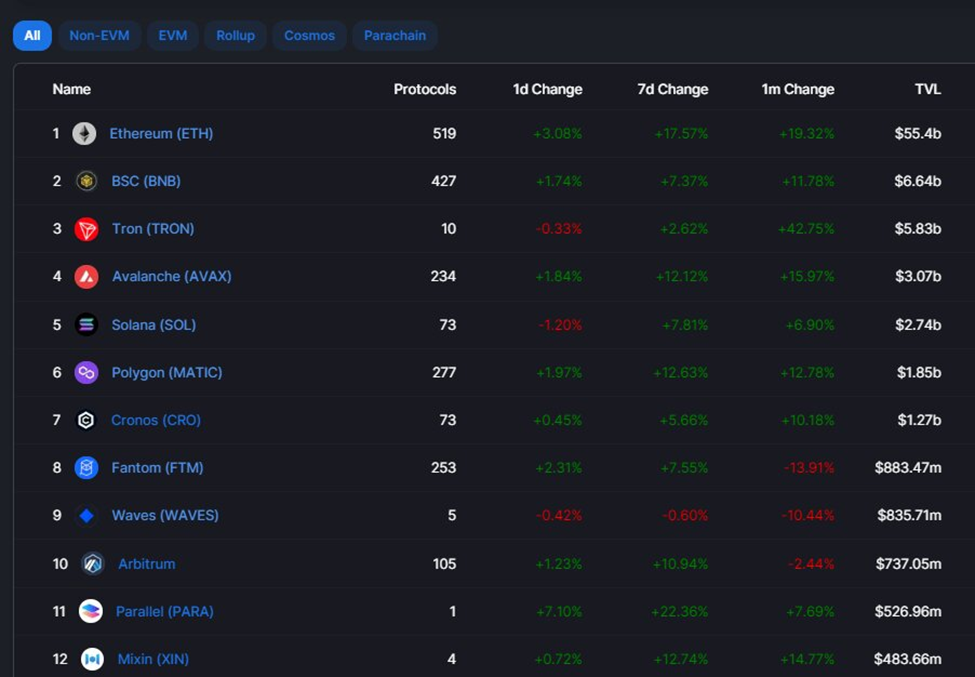This screenshot has height=677, width=975.
Task: Open the Parachain filter tab
Action: click(394, 36)
